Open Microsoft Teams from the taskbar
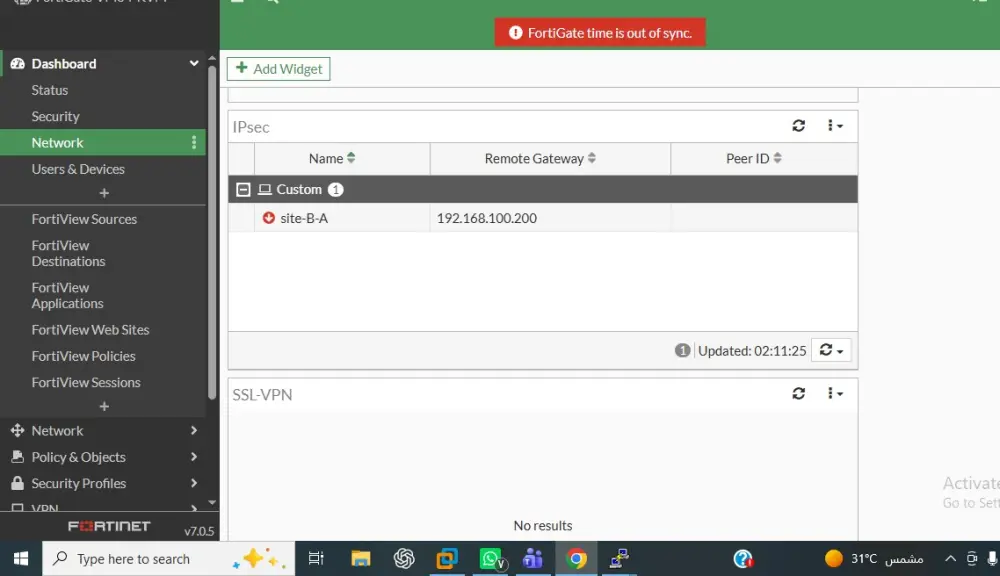The height and width of the screenshot is (576, 1000). click(533, 559)
